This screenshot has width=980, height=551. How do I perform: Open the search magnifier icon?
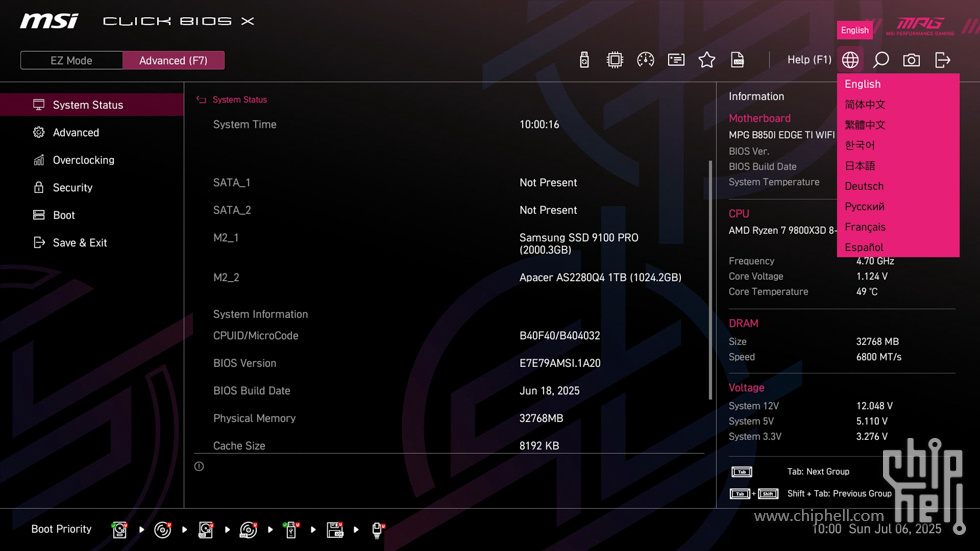point(881,60)
